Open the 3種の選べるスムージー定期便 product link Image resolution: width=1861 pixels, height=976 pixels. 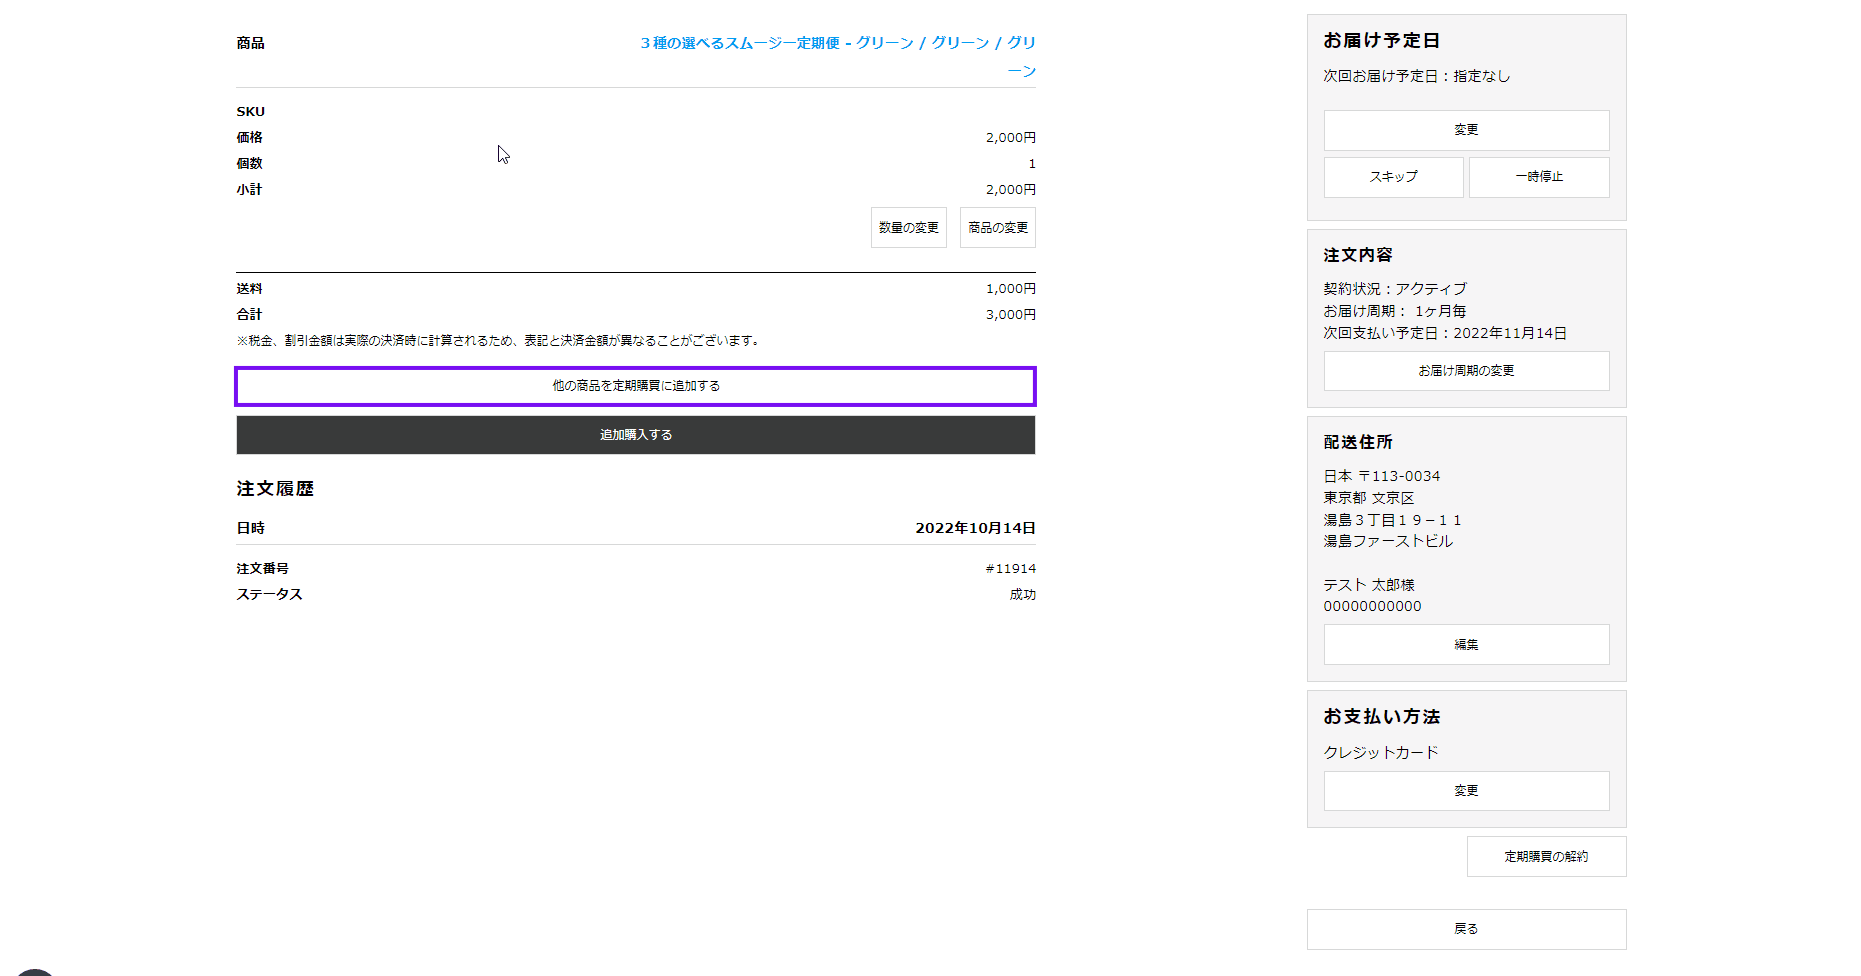(x=838, y=56)
